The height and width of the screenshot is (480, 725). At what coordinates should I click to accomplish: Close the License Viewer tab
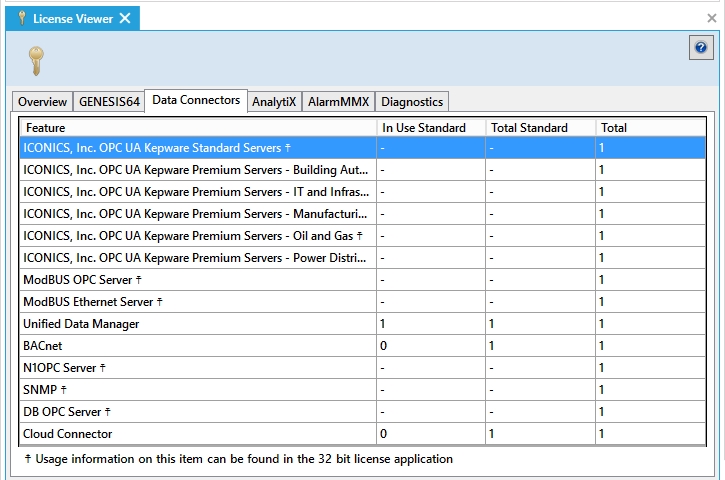(x=125, y=18)
